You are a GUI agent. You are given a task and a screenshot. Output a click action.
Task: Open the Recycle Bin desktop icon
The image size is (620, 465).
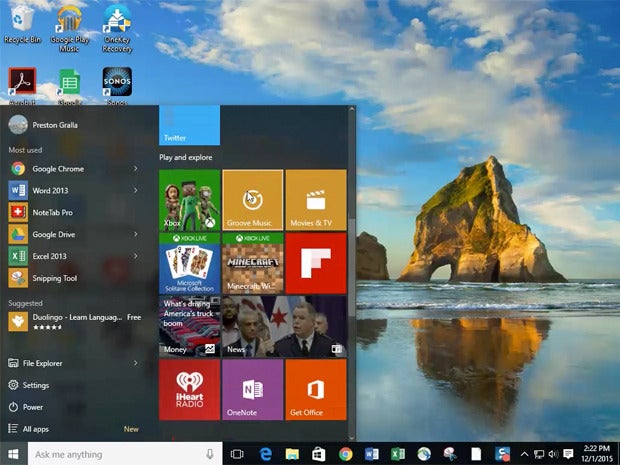[x=23, y=22]
